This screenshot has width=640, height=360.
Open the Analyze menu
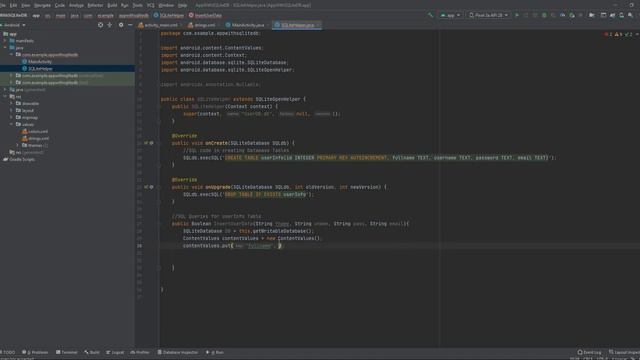(76, 5)
